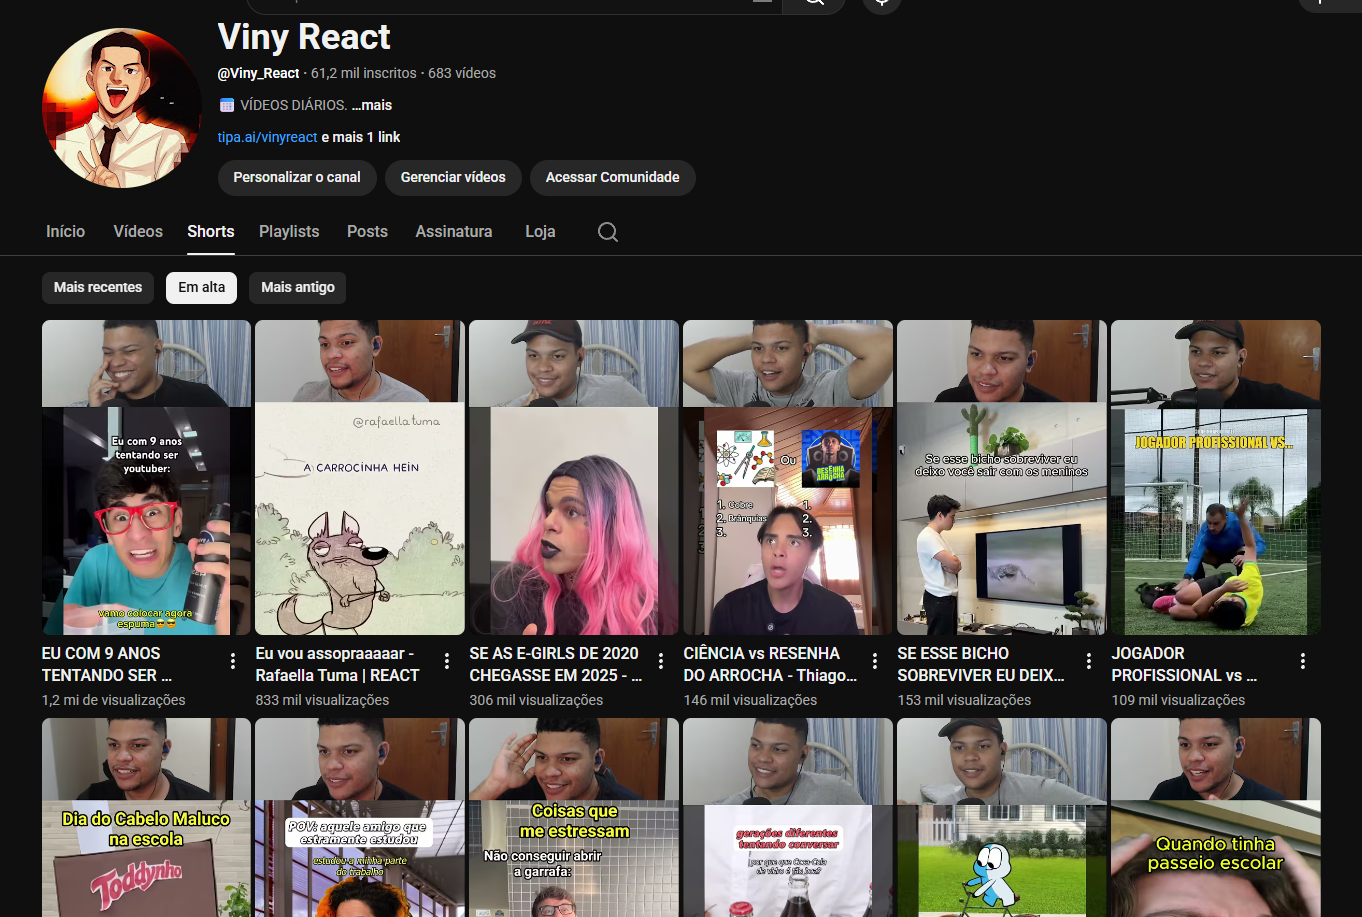Open options menu for CIÊNCIA vs RESENHA short
Viewport: 1362px width, 917px height.
click(875, 661)
